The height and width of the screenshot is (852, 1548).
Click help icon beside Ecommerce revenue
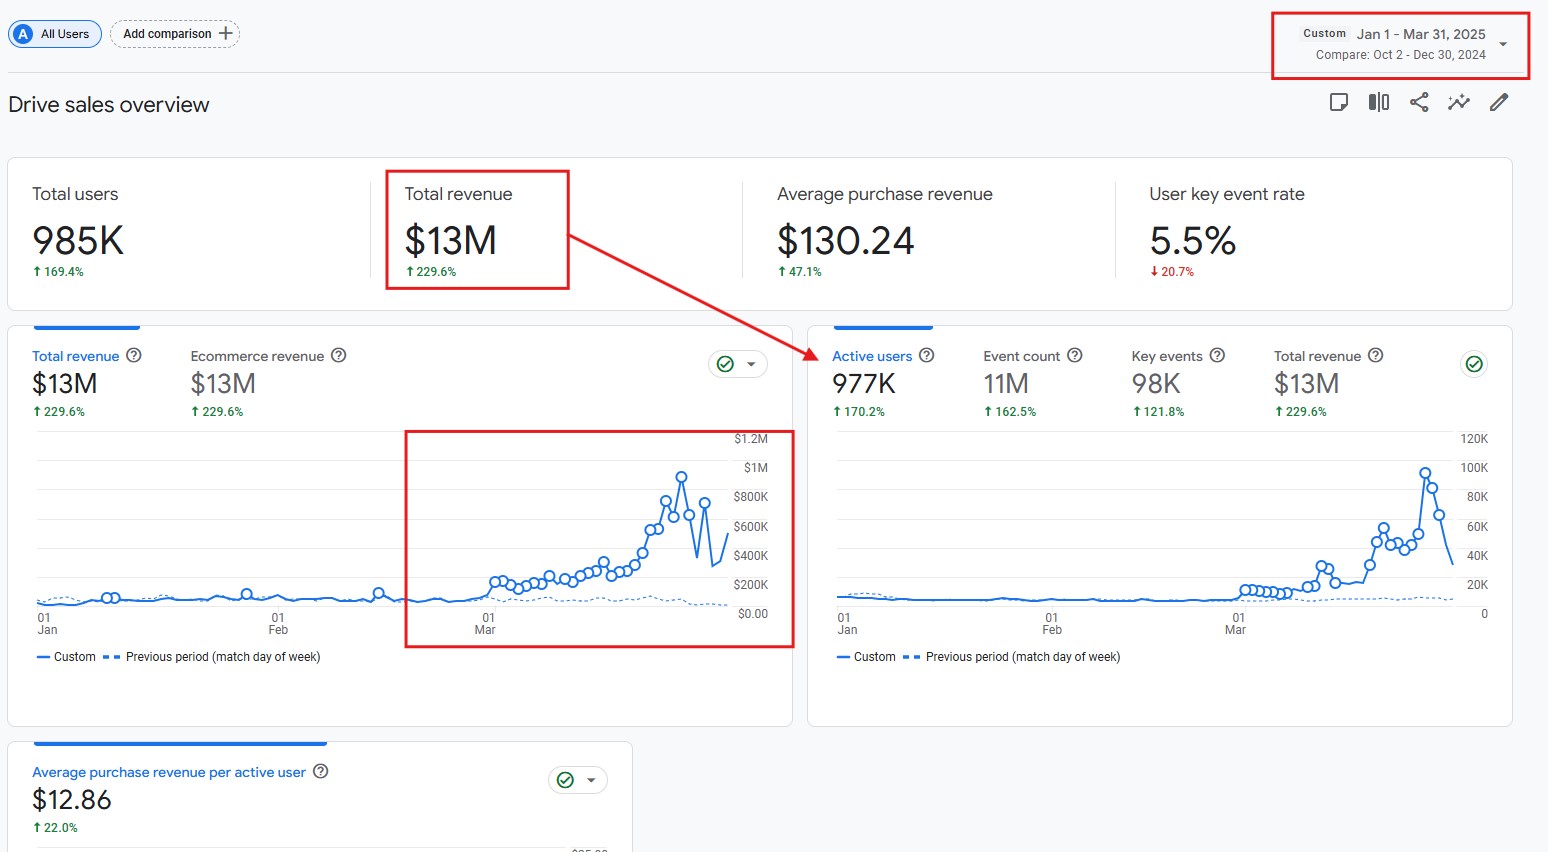click(x=339, y=355)
